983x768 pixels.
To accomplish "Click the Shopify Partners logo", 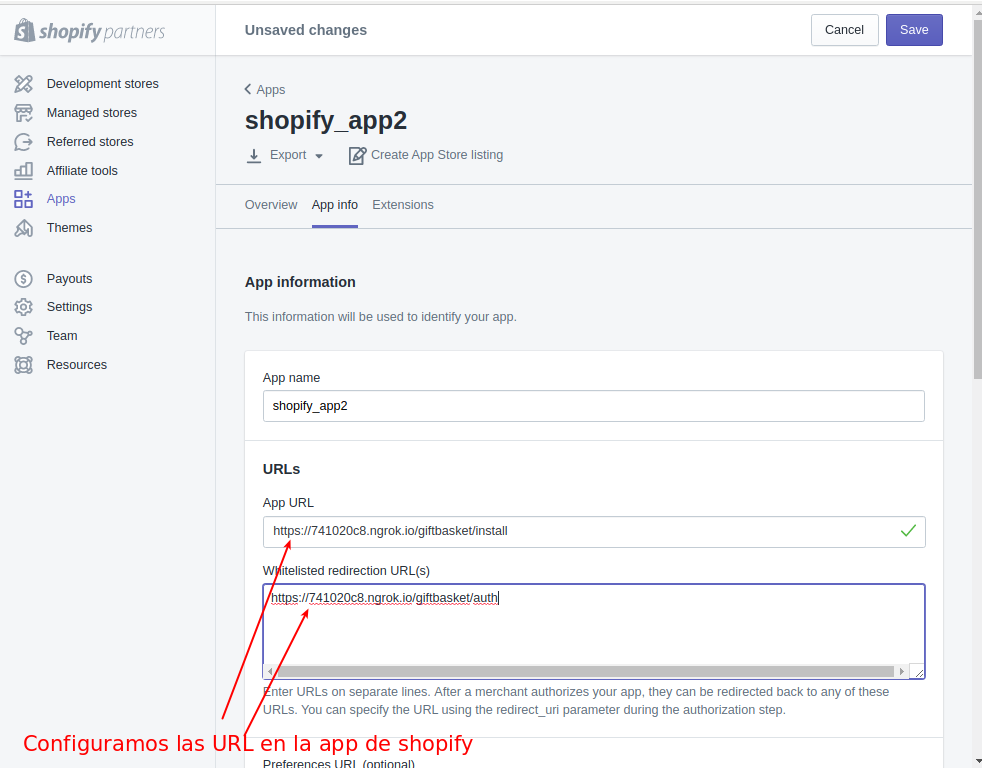I will [x=90, y=31].
